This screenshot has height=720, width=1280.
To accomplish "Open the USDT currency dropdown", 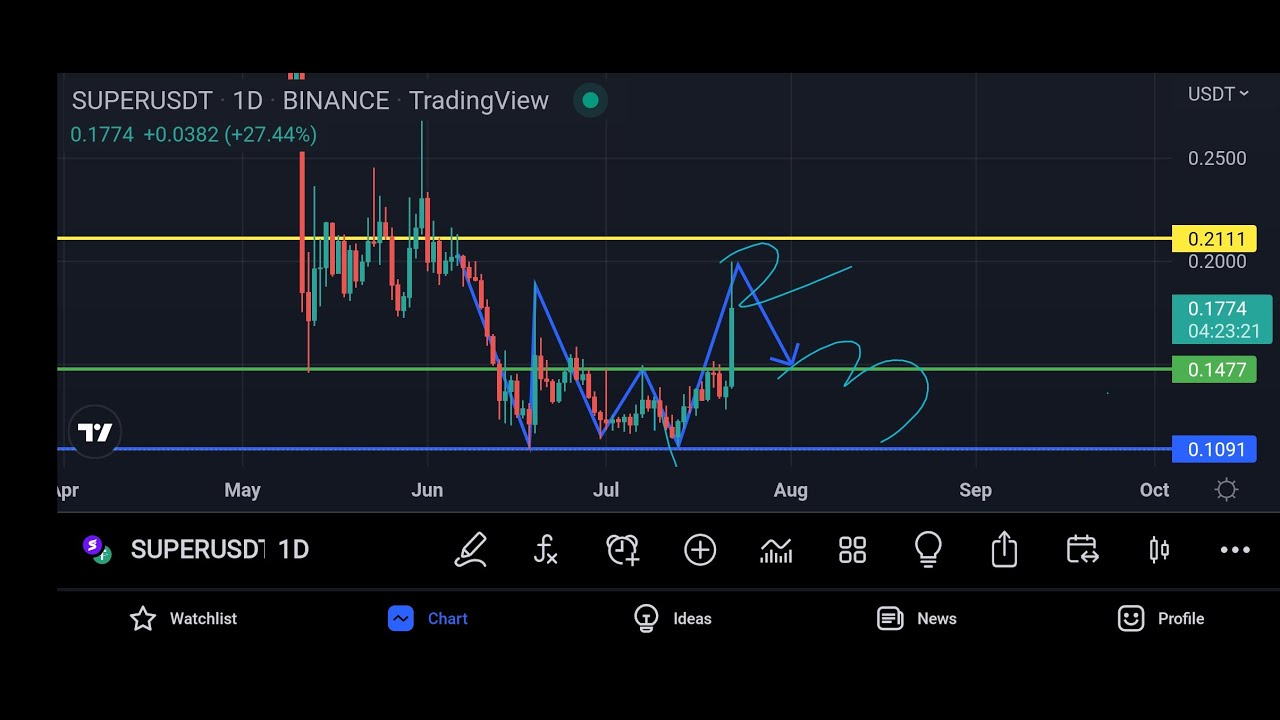I will 1218,94.
